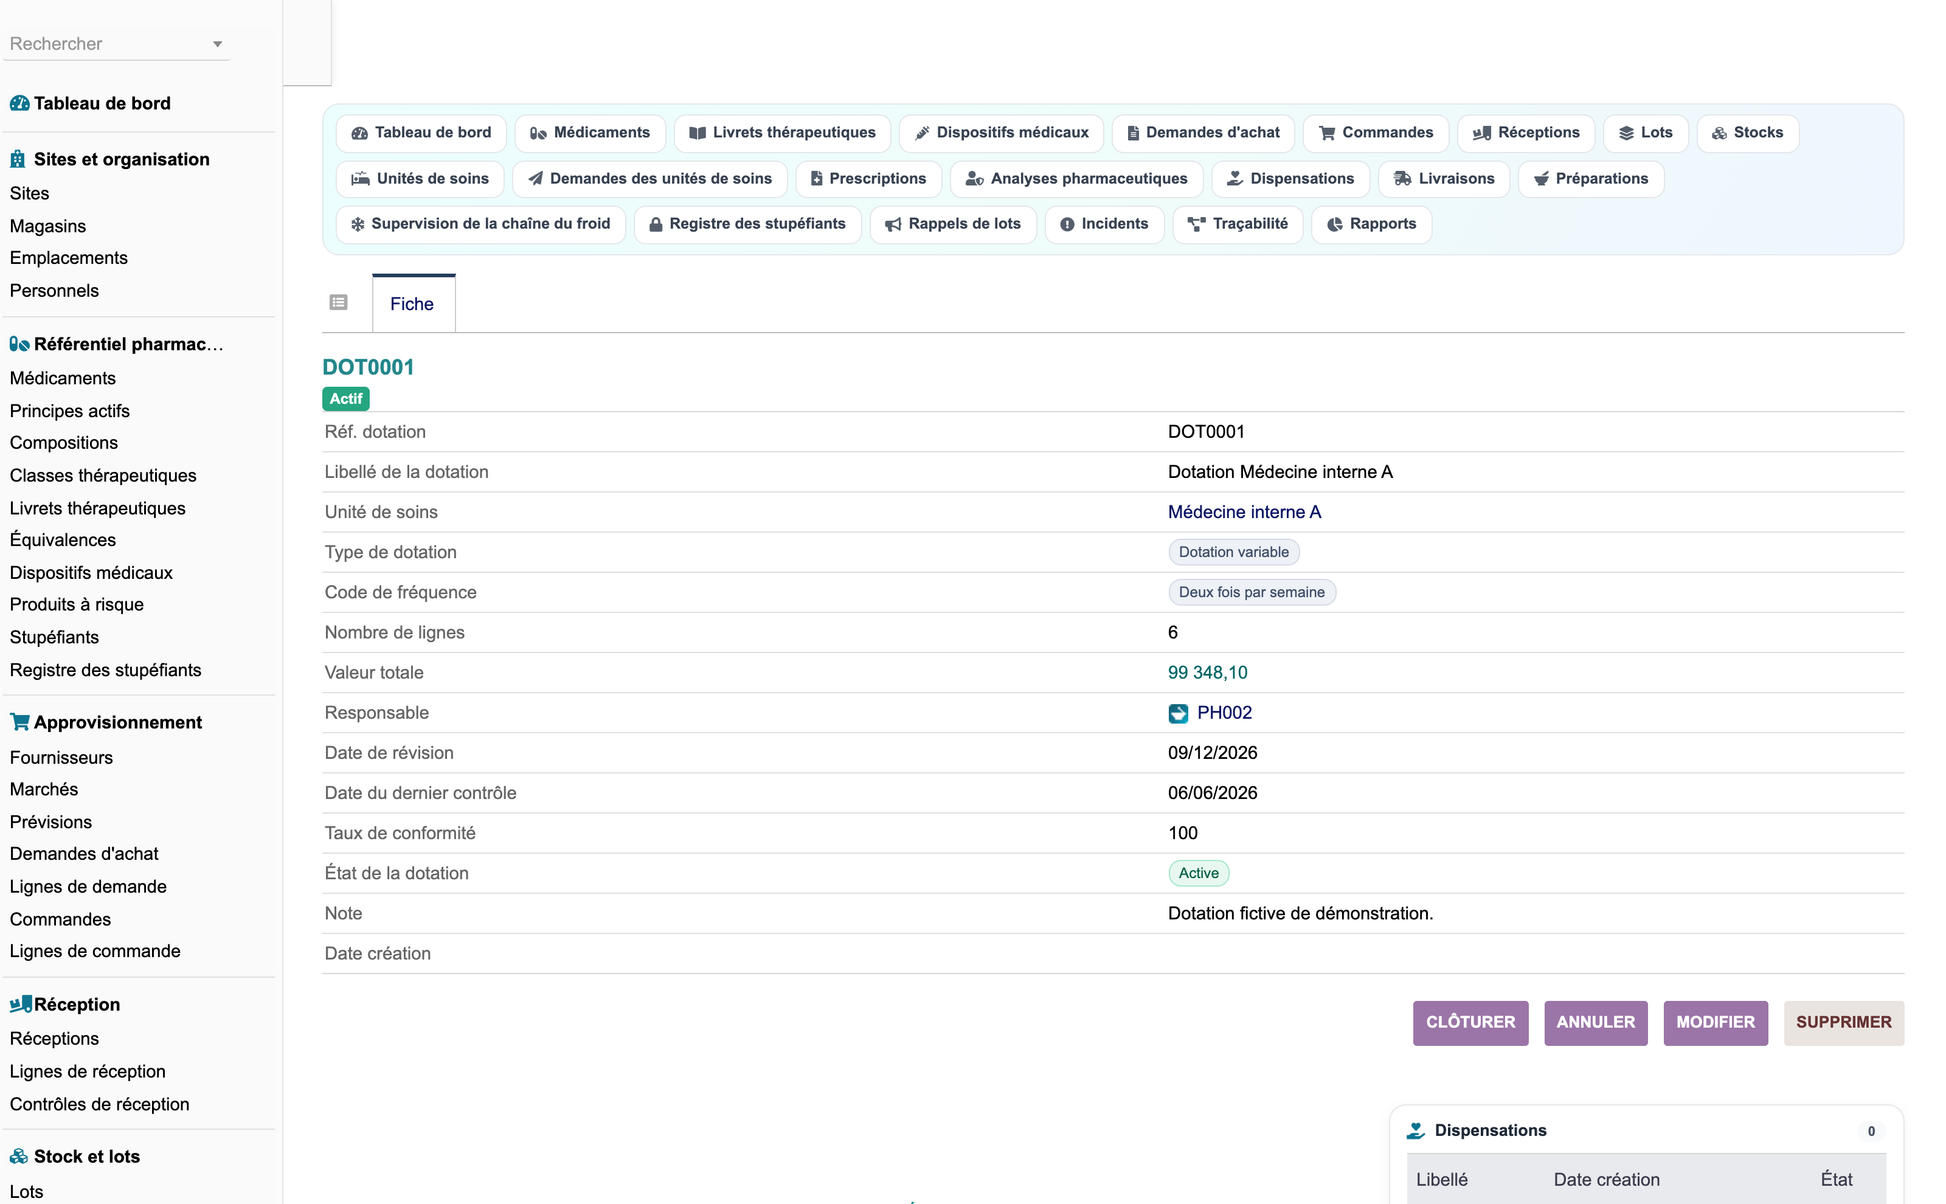Go to Demandes d'achat toolbar shortcut
The image size is (1946, 1204).
point(1203,133)
